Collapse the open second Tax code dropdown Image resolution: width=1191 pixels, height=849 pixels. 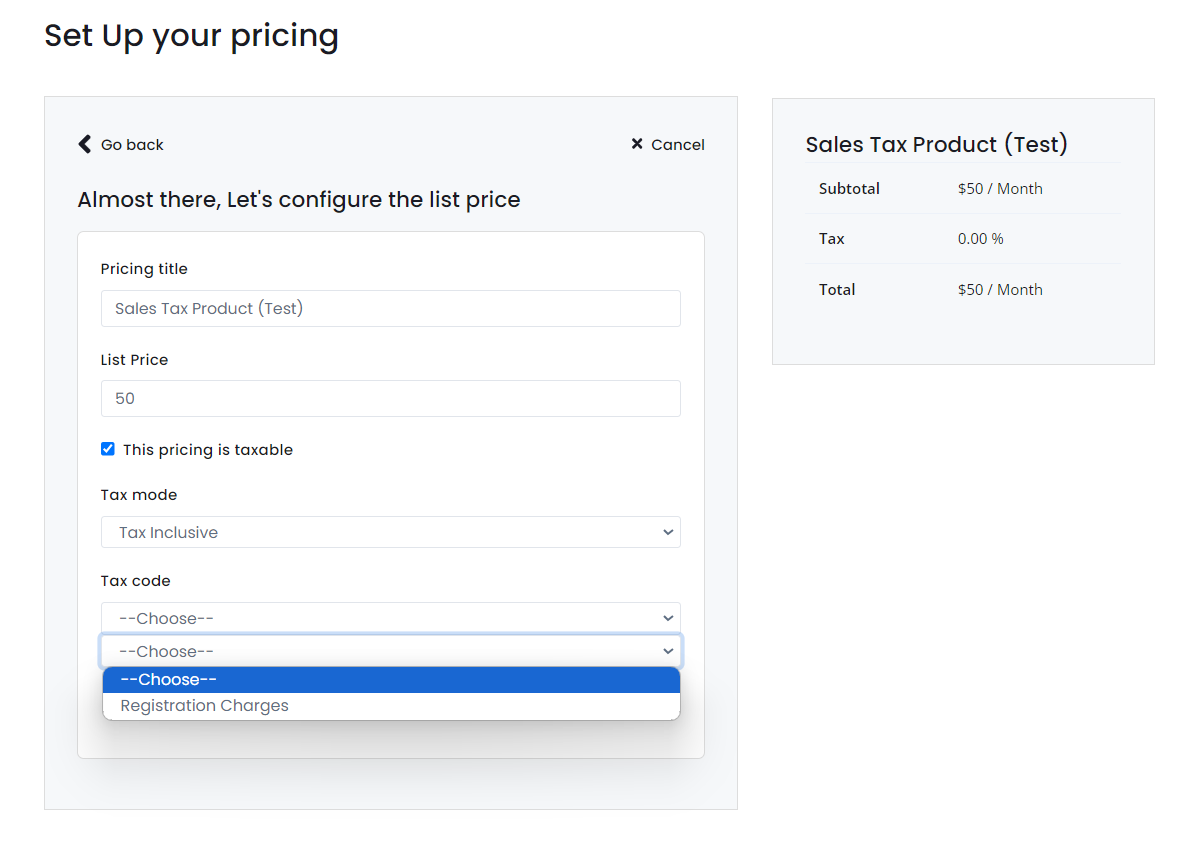[390, 651]
